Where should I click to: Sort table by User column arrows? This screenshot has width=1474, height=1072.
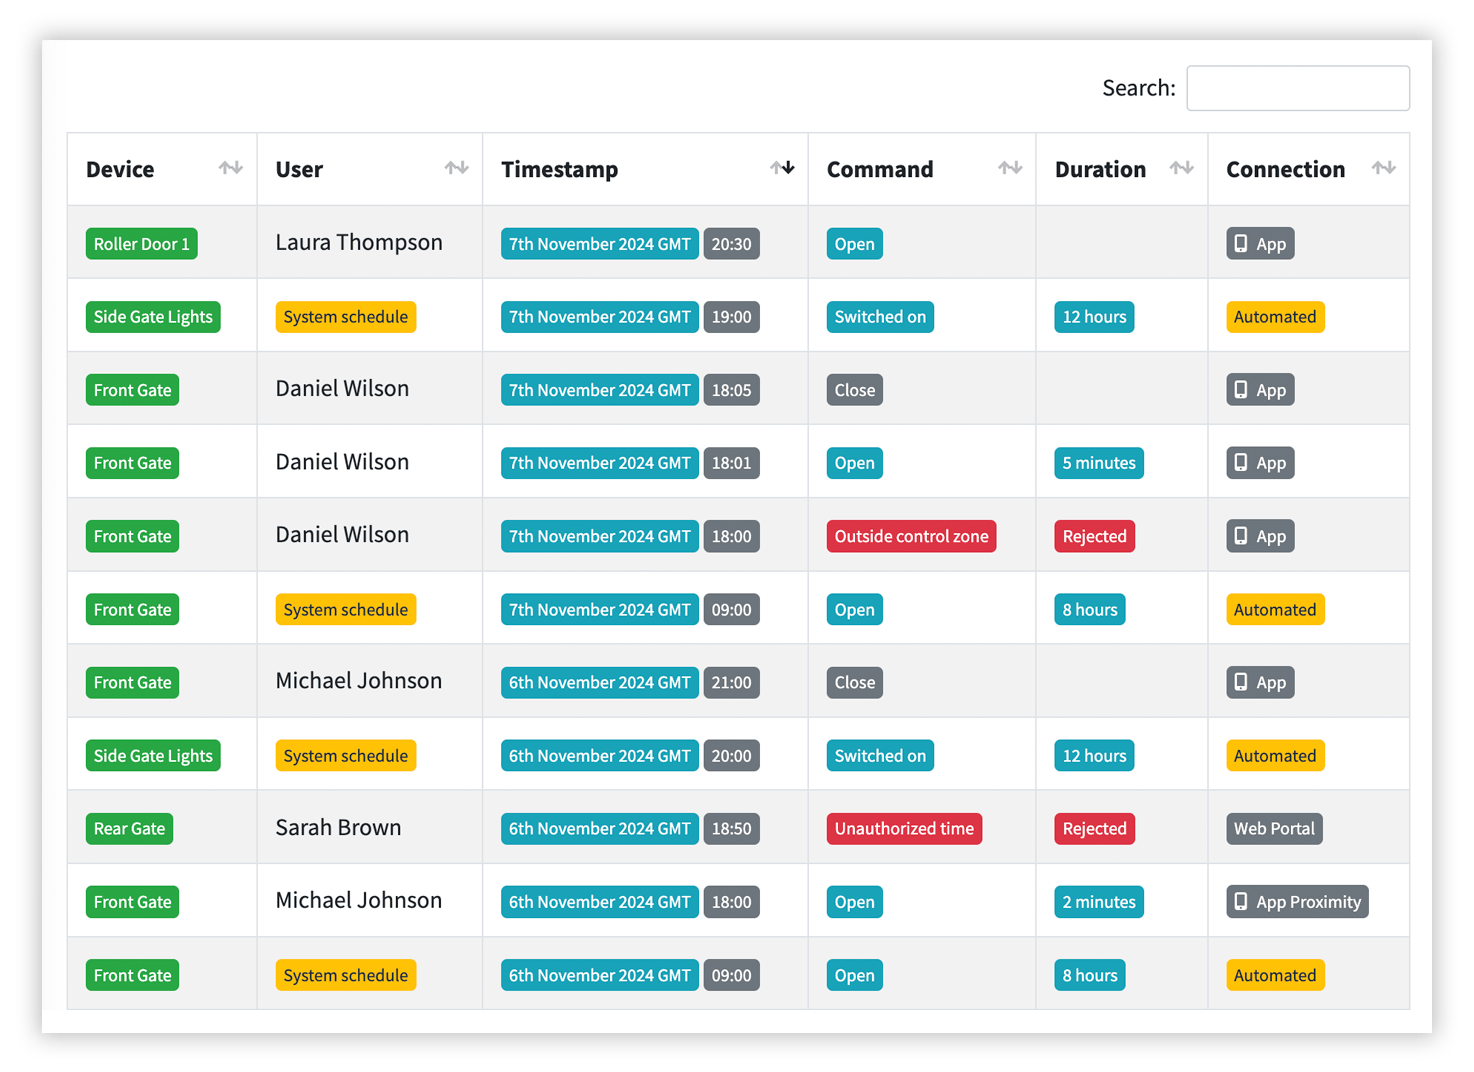click(457, 168)
